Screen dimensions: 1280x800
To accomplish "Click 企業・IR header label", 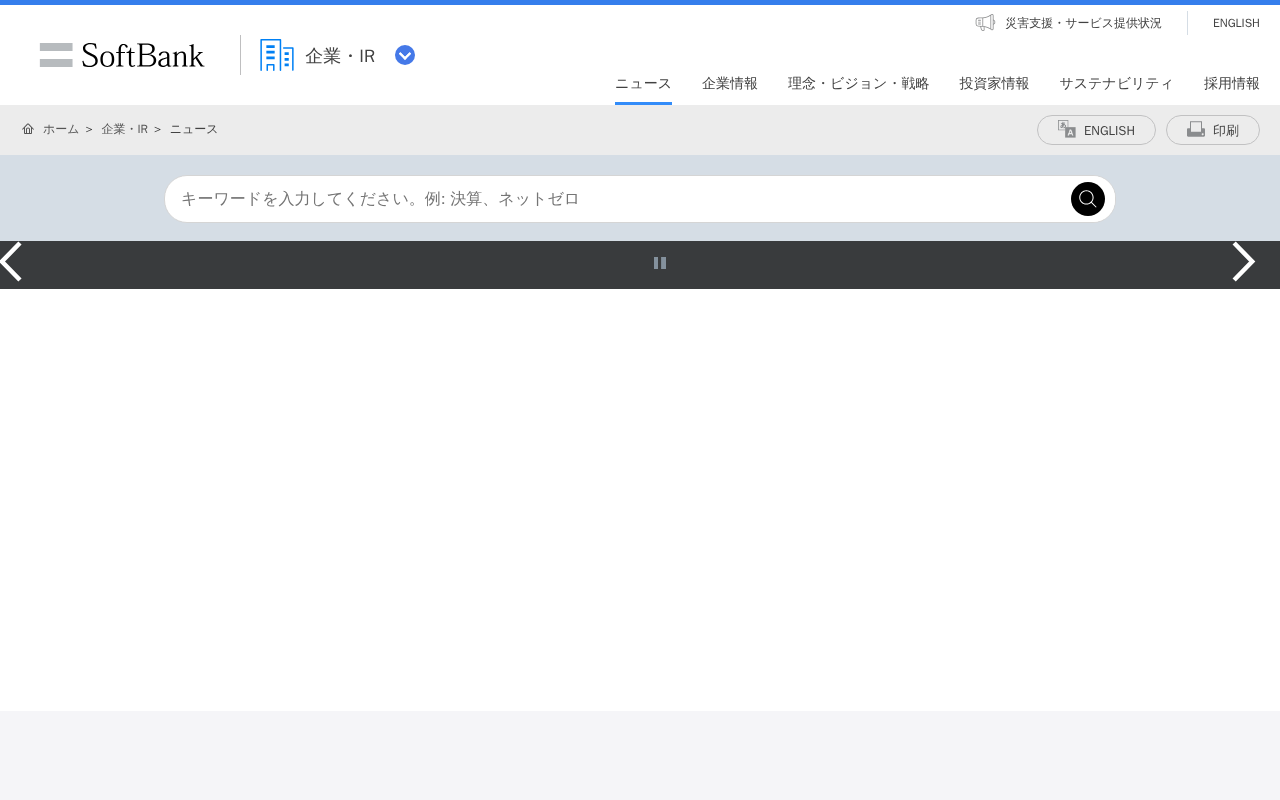I will coord(340,56).
